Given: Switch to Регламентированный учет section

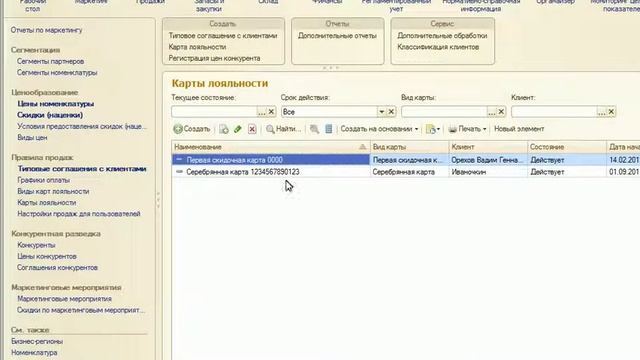Looking at the screenshot, I should tap(396, 5).
